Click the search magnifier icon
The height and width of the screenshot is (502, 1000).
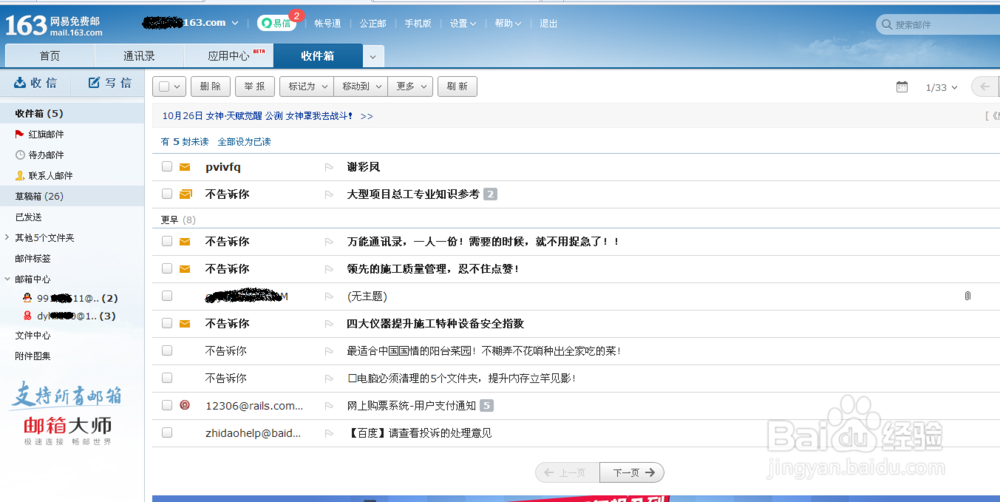coord(886,24)
